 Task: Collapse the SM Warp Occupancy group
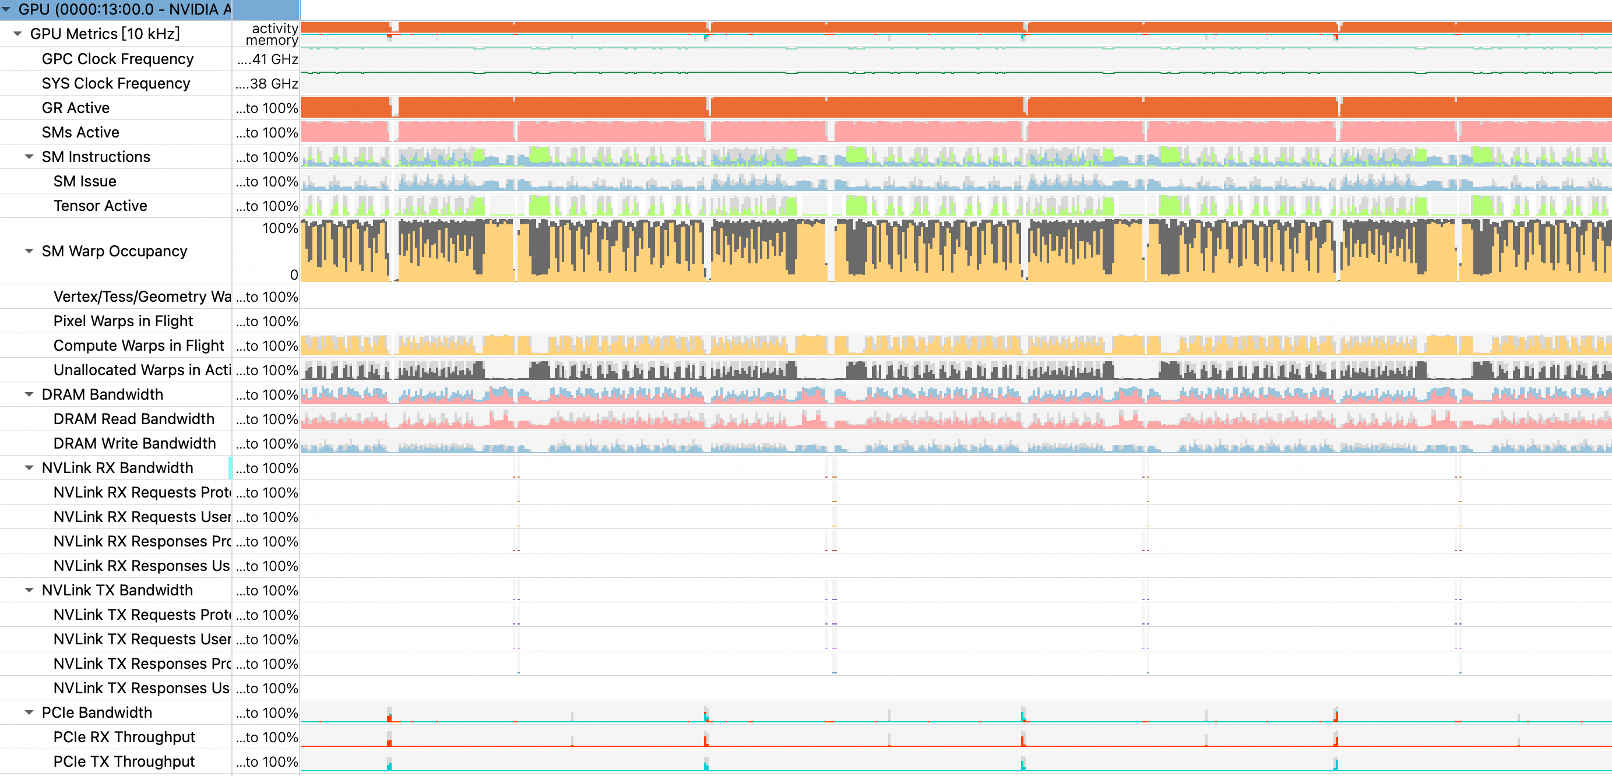[30, 251]
